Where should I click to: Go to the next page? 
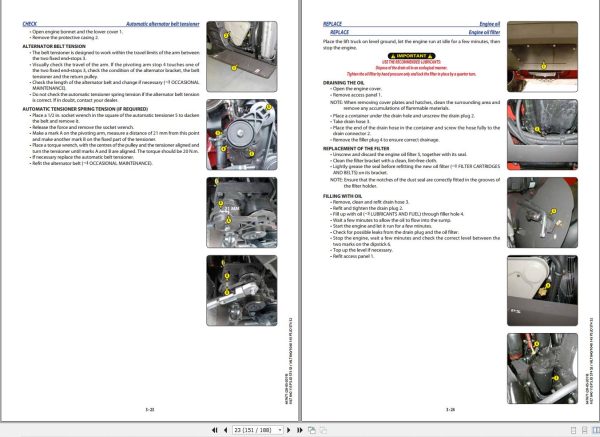289,430
